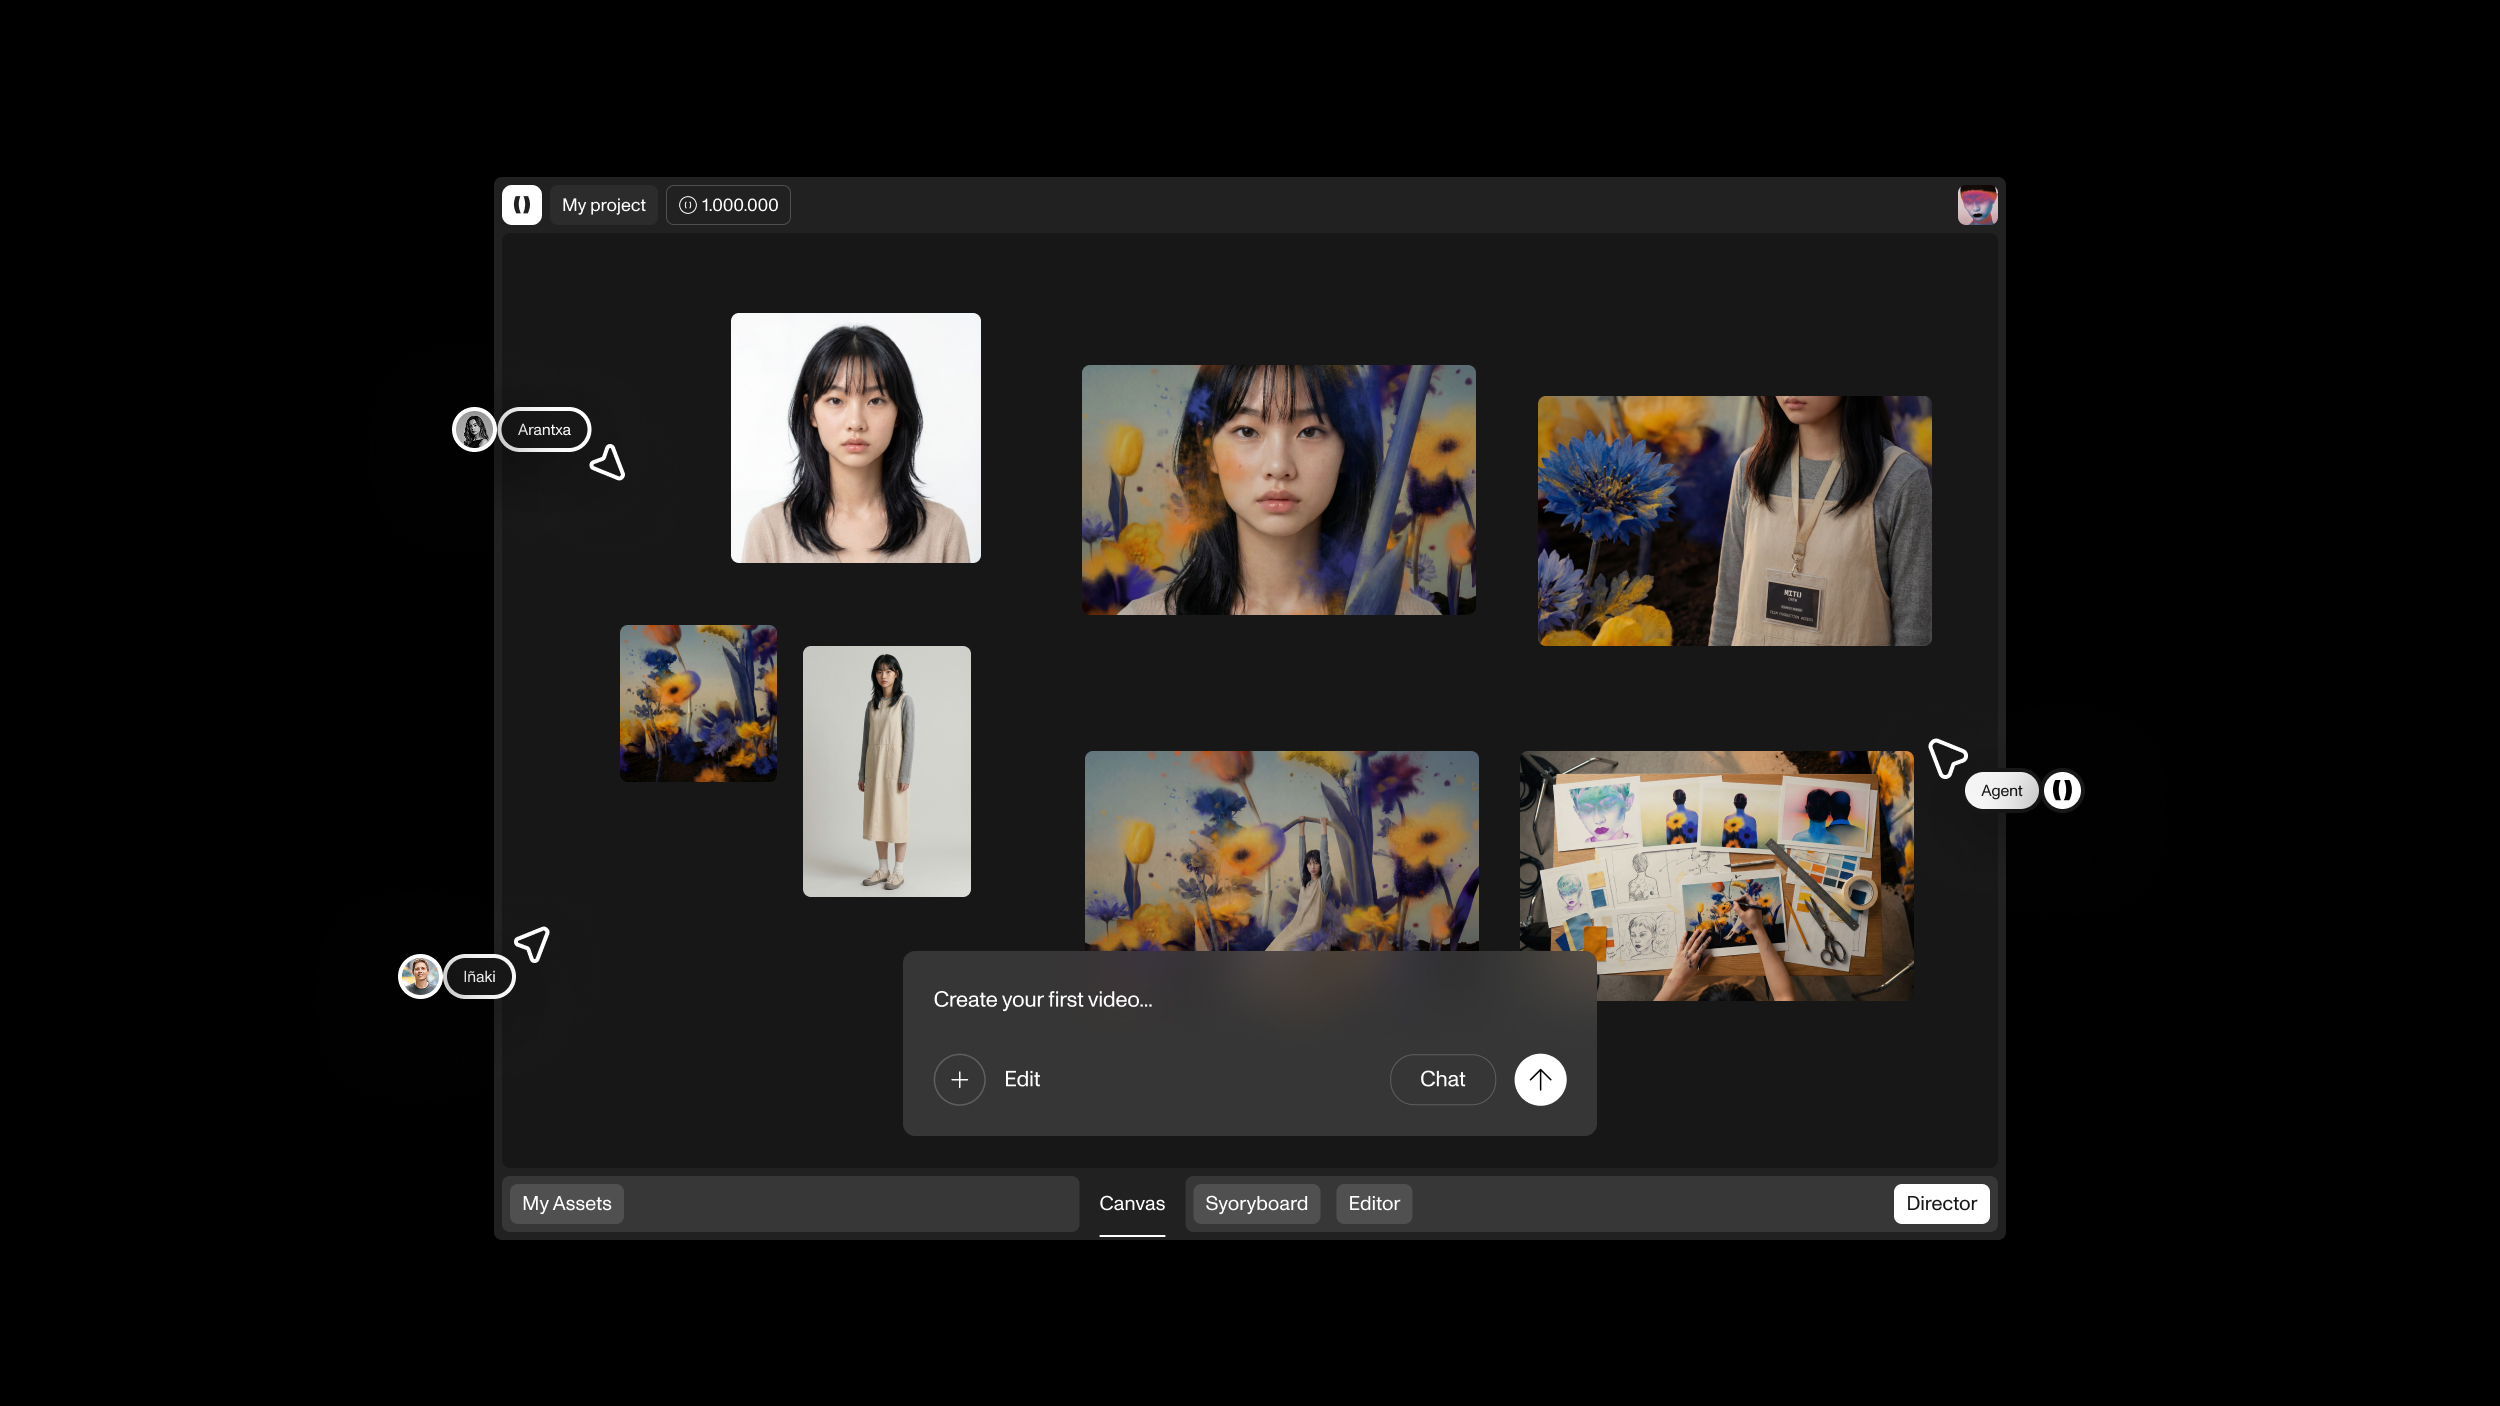Click the app logo in the top-left corner
The width and height of the screenshot is (2500, 1406).
tap(522, 204)
